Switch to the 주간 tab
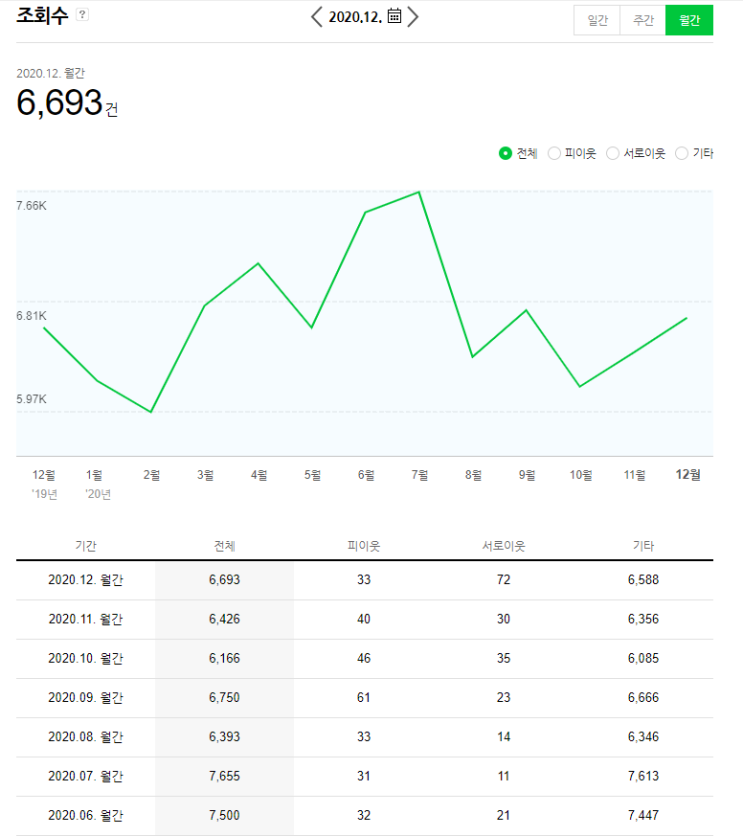 point(643,20)
